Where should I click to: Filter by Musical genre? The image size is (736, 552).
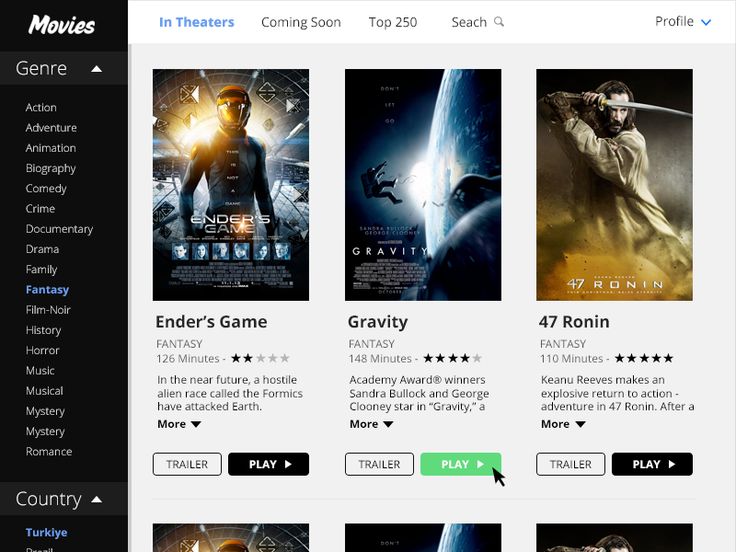click(44, 391)
